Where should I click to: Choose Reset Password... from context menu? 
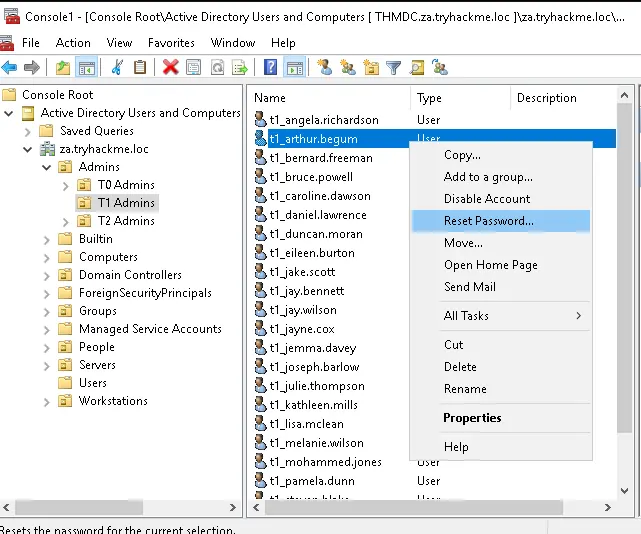(501, 221)
